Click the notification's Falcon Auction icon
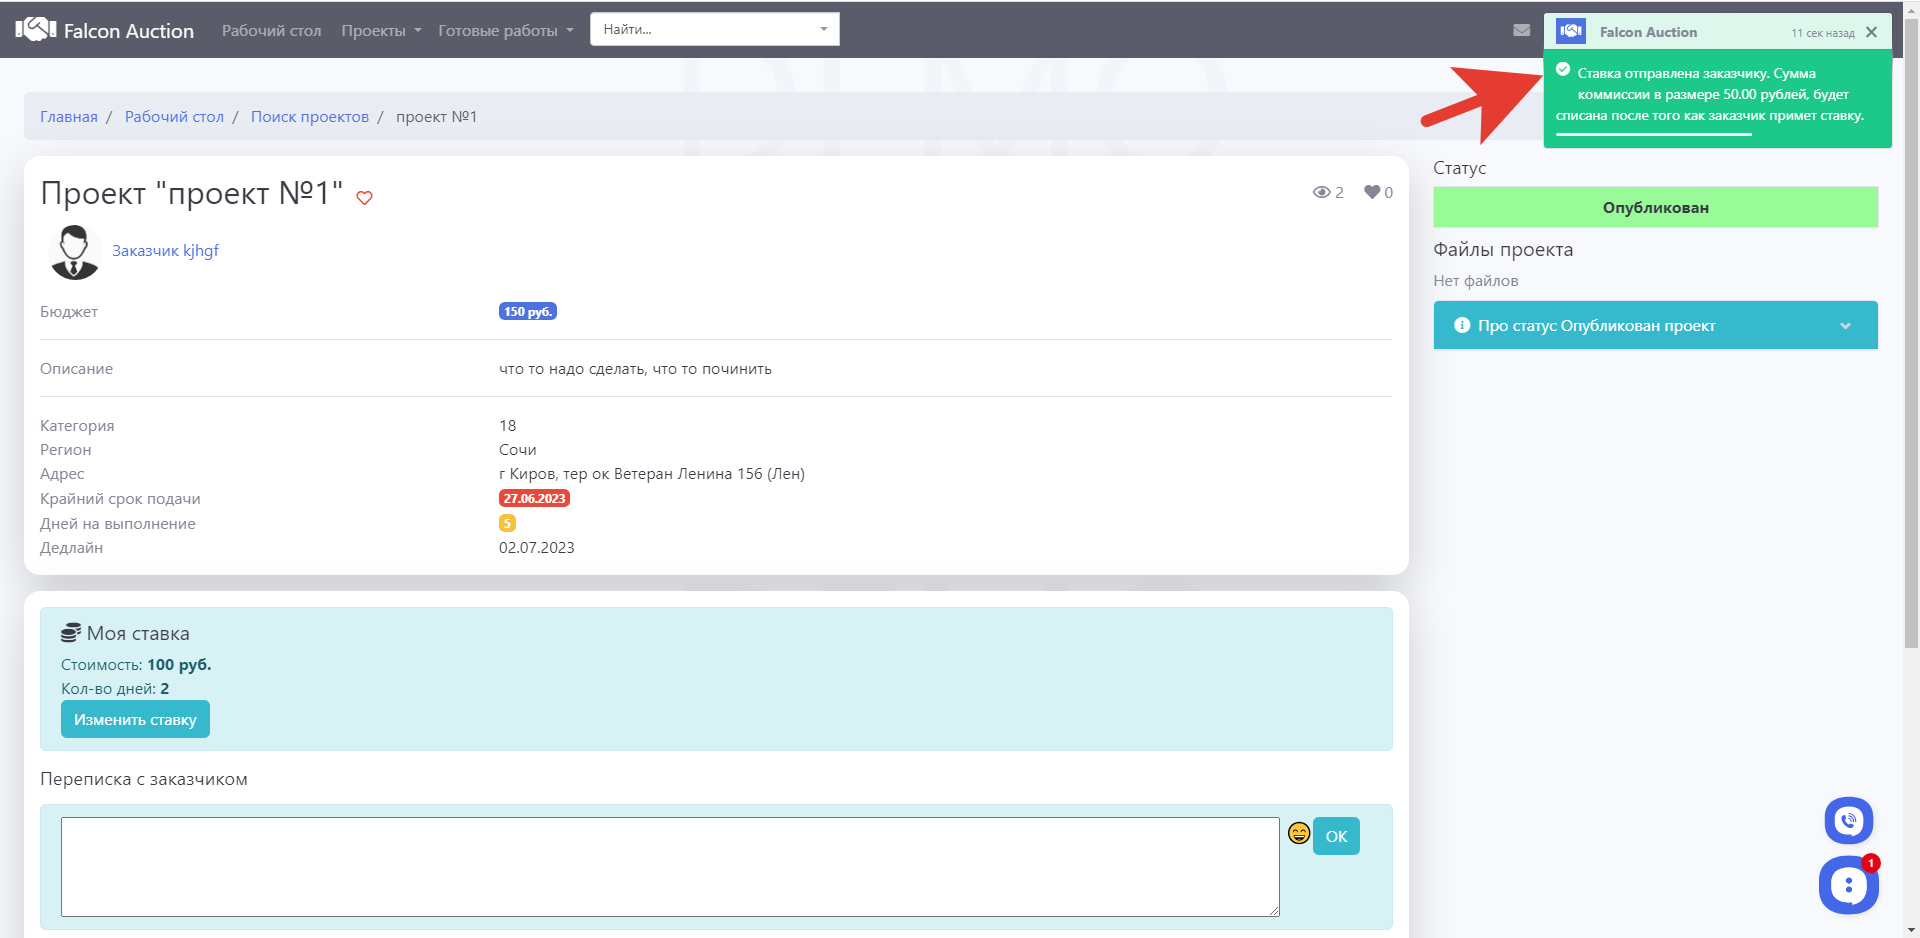 click(x=1571, y=32)
